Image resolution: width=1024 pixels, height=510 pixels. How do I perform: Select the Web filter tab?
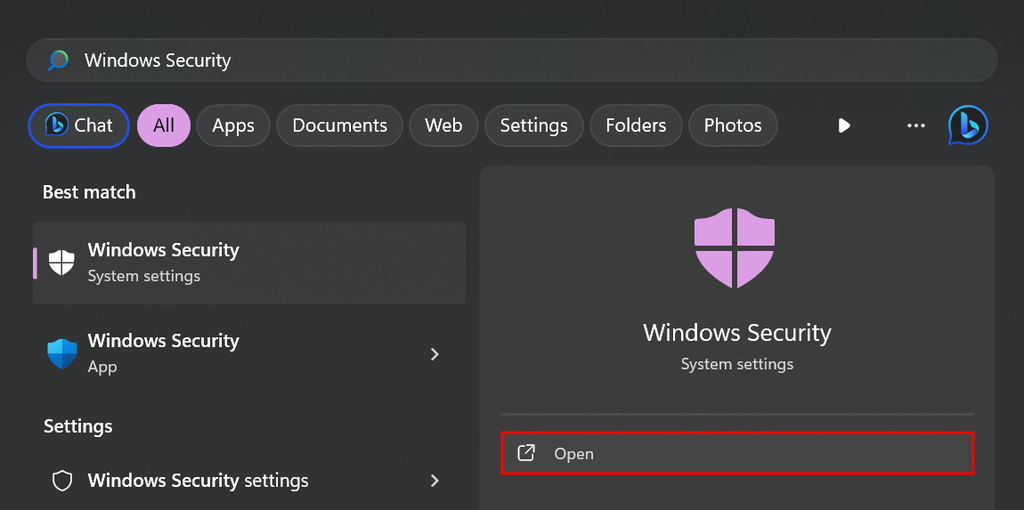[443, 125]
